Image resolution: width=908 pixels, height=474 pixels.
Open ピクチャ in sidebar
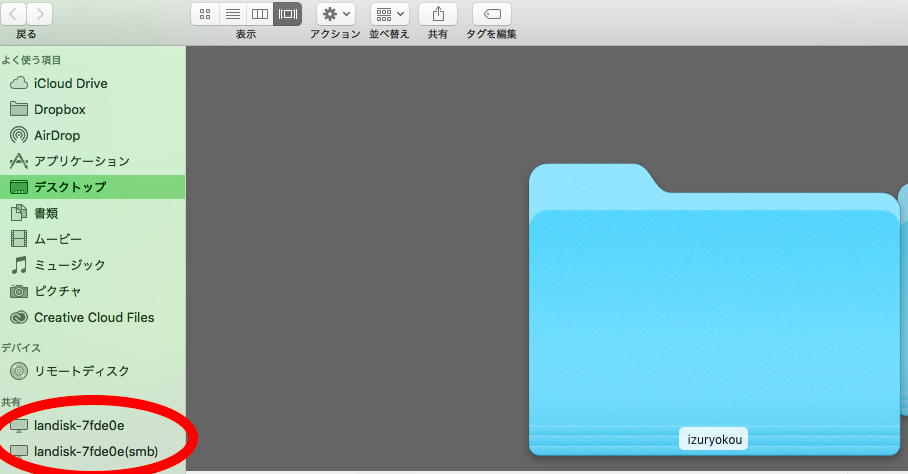93,291
